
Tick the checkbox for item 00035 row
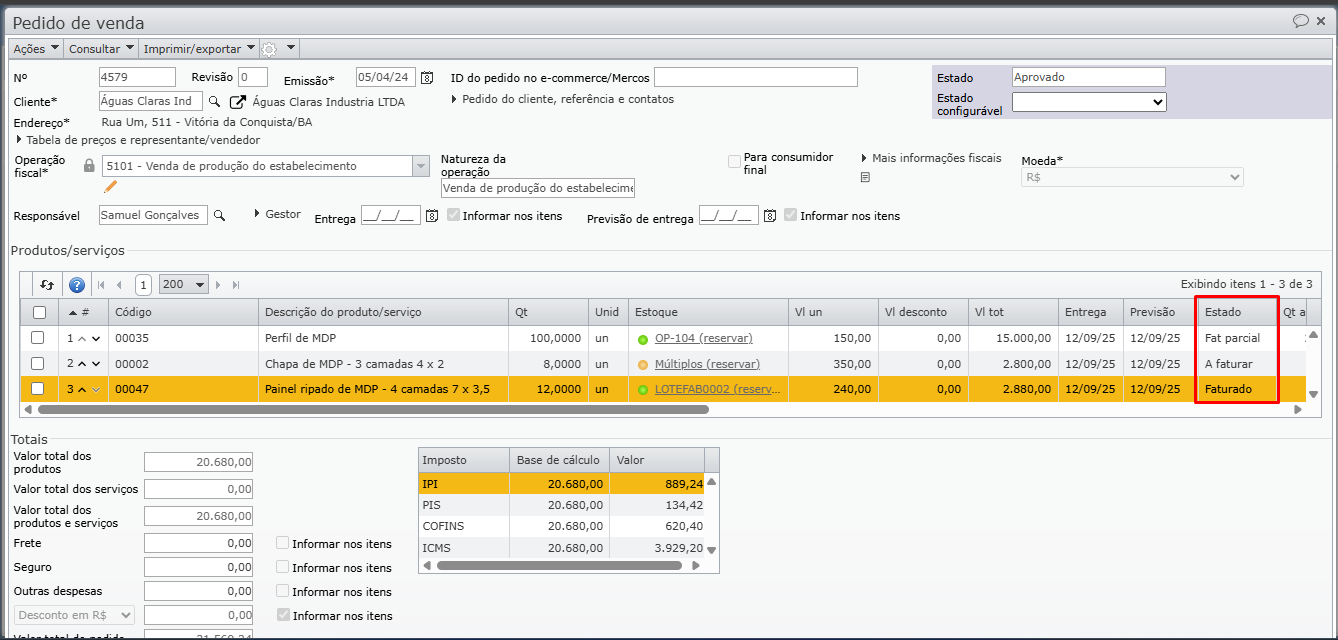point(38,338)
